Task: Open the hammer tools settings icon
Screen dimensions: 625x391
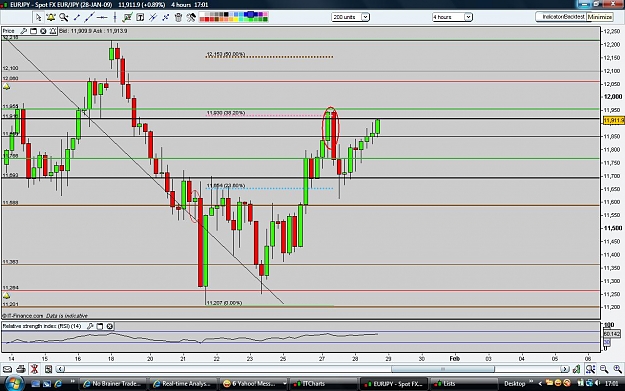Action: 191,17
